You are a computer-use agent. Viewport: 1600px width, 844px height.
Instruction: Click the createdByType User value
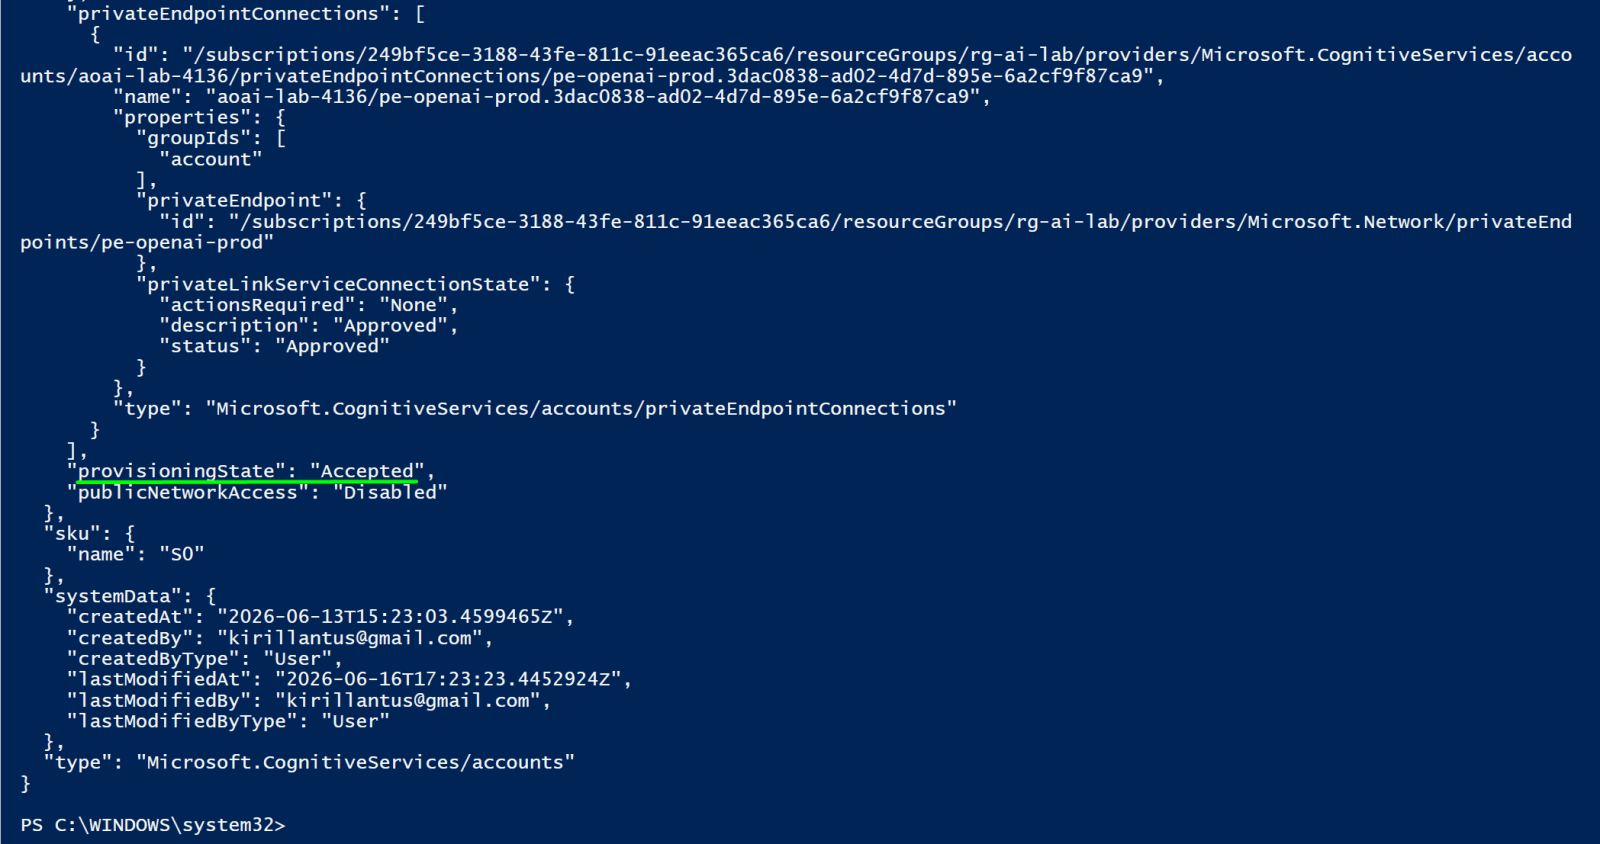(x=297, y=659)
